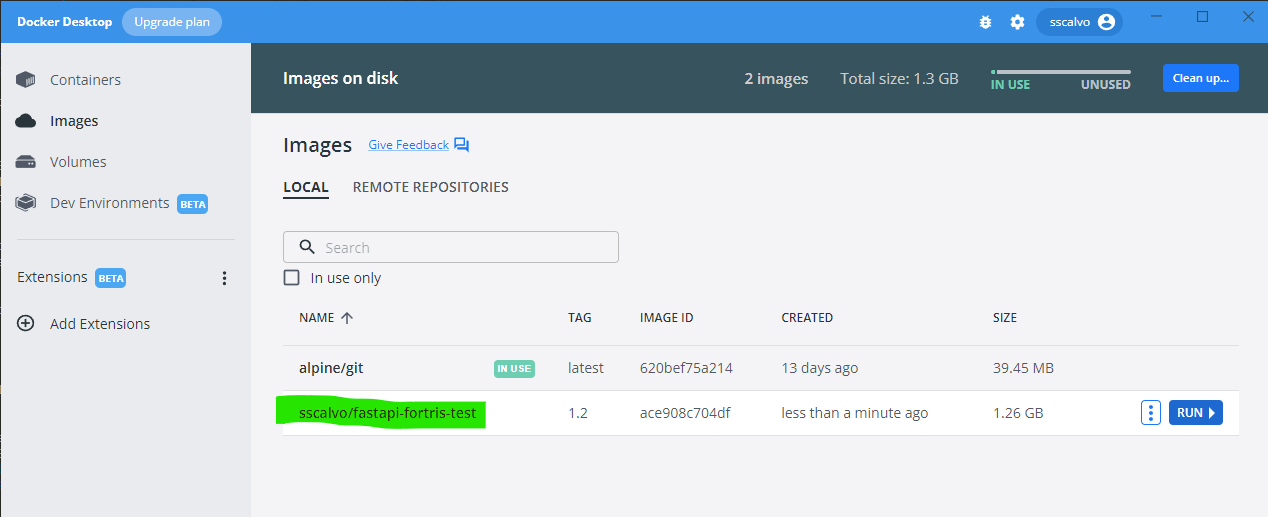Click the CREATED column header
The width and height of the screenshot is (1268, 517).
coord(807,318)
